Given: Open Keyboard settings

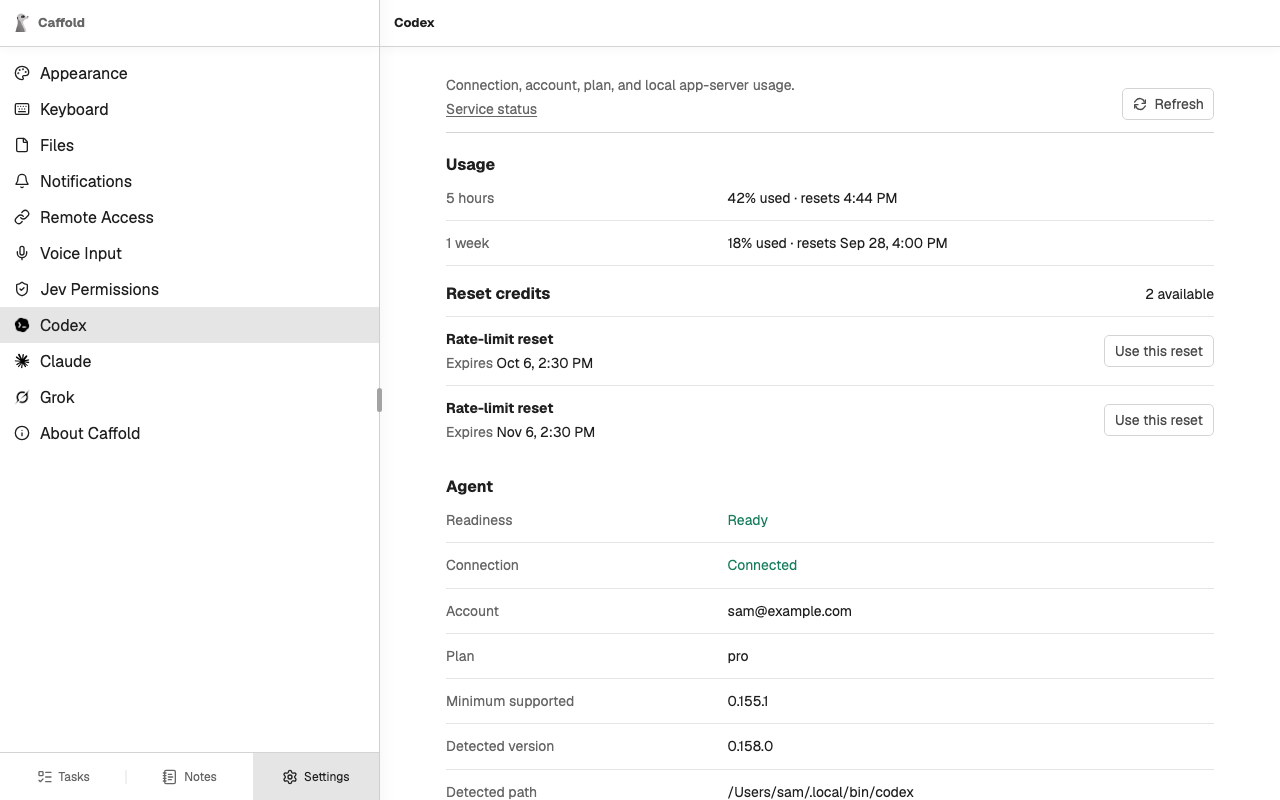Looking at the screenshot, I should [x=189, y=109].
